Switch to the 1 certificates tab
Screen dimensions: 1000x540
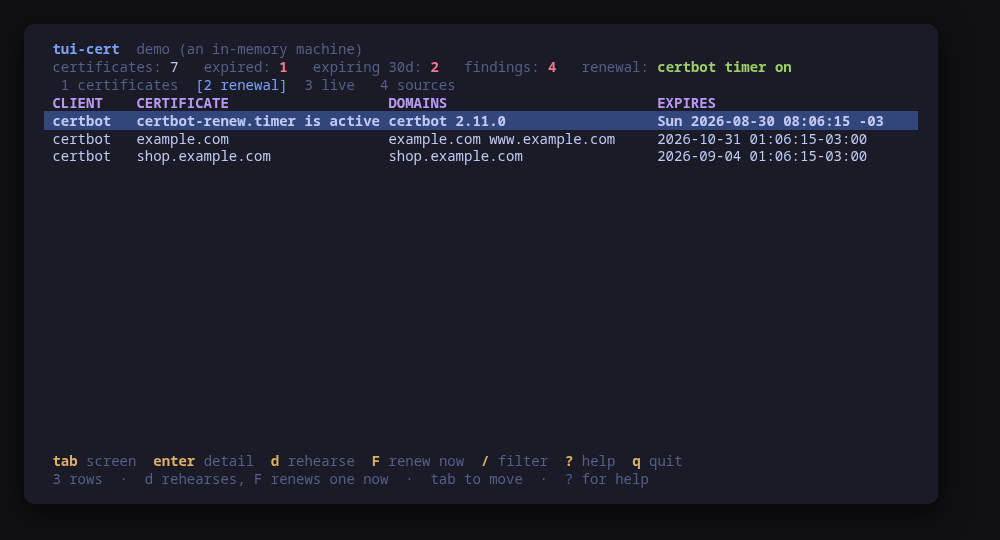pyautogui.click(x=119, y=85)
